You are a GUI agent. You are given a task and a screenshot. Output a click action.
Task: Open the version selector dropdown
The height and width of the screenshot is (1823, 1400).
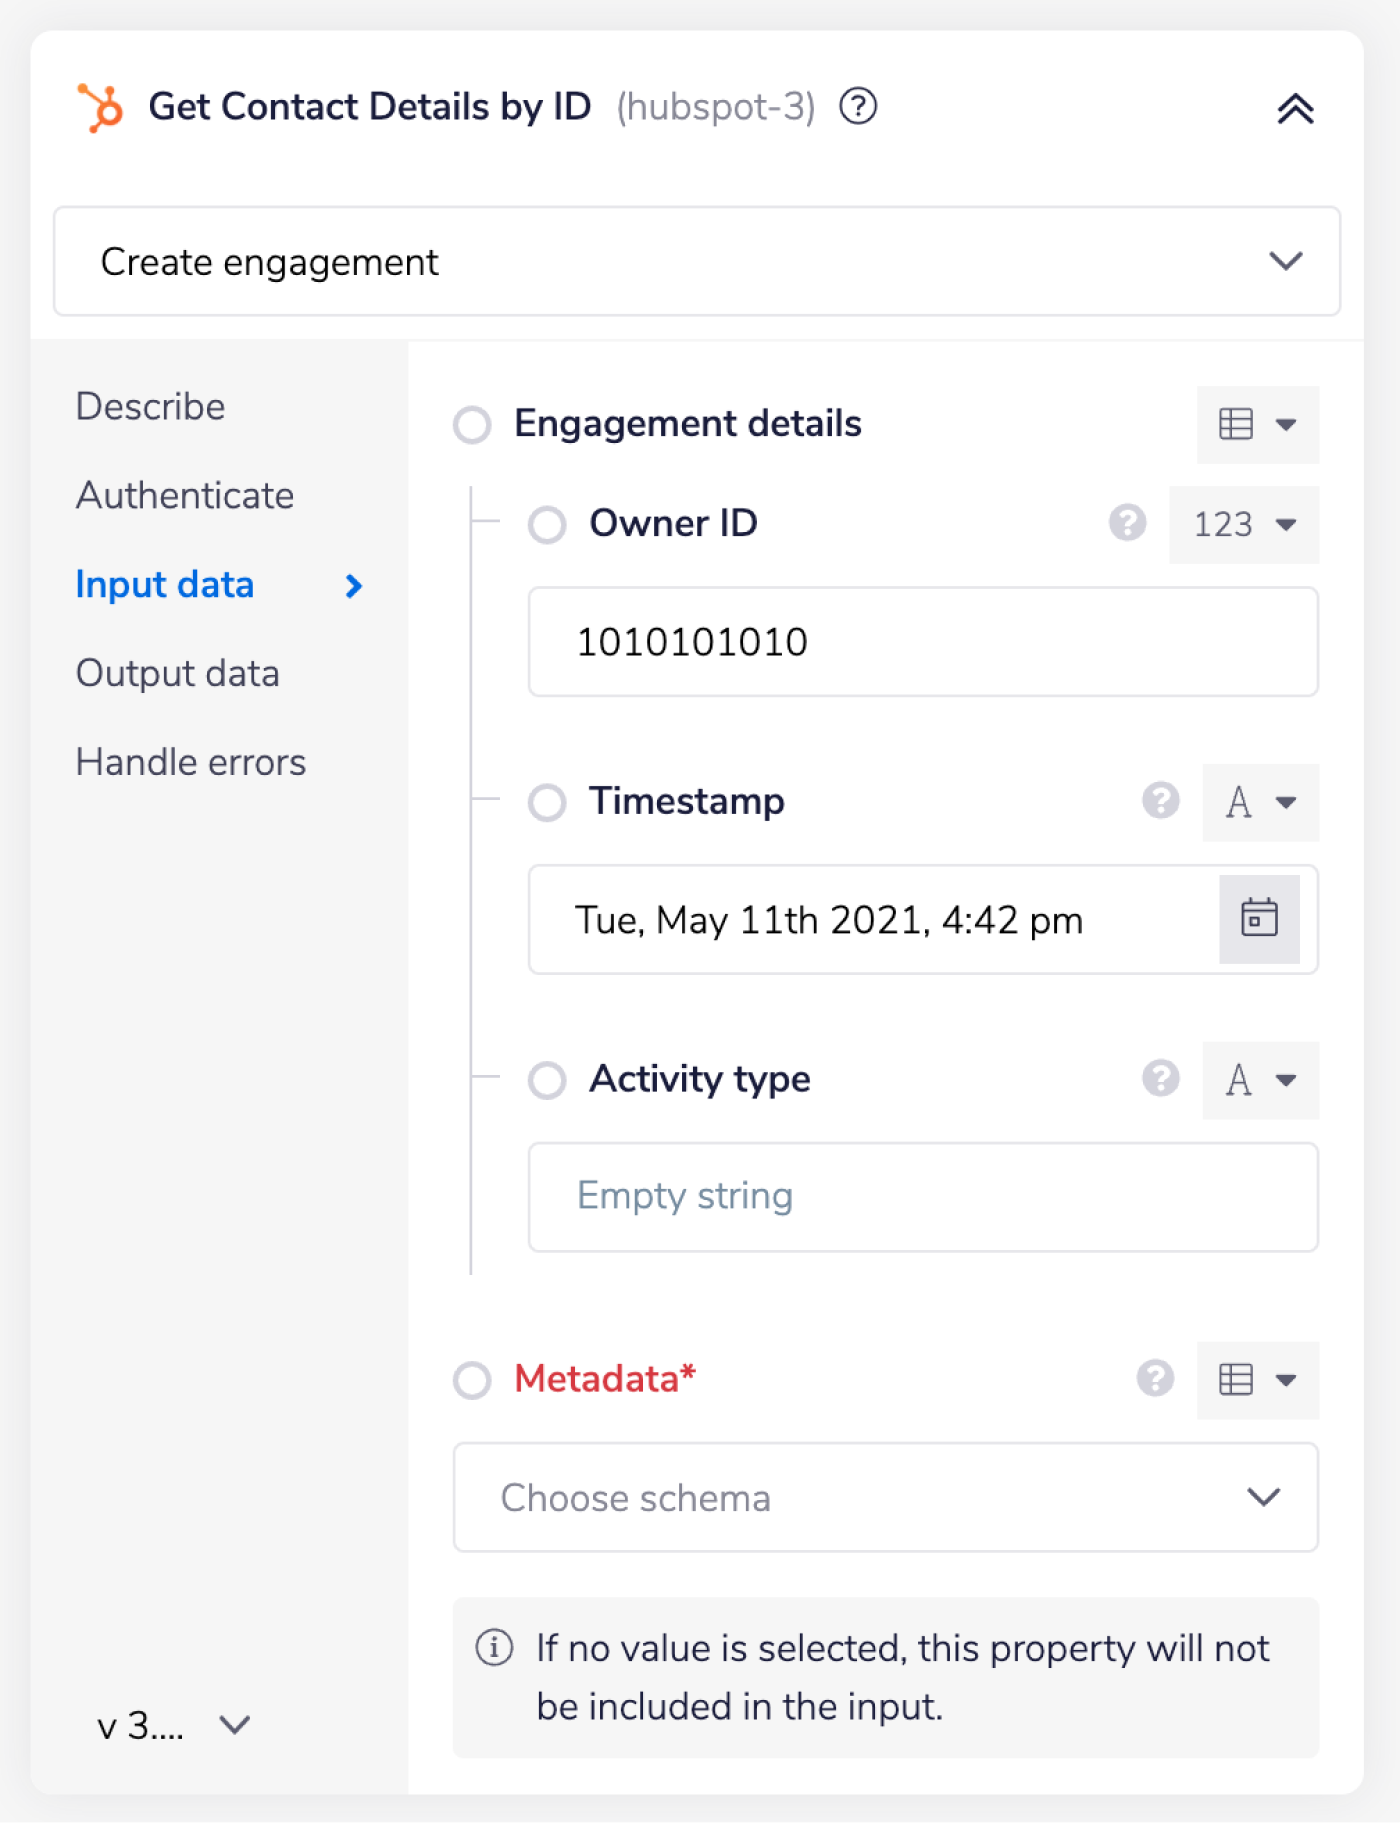[173, 1725]
